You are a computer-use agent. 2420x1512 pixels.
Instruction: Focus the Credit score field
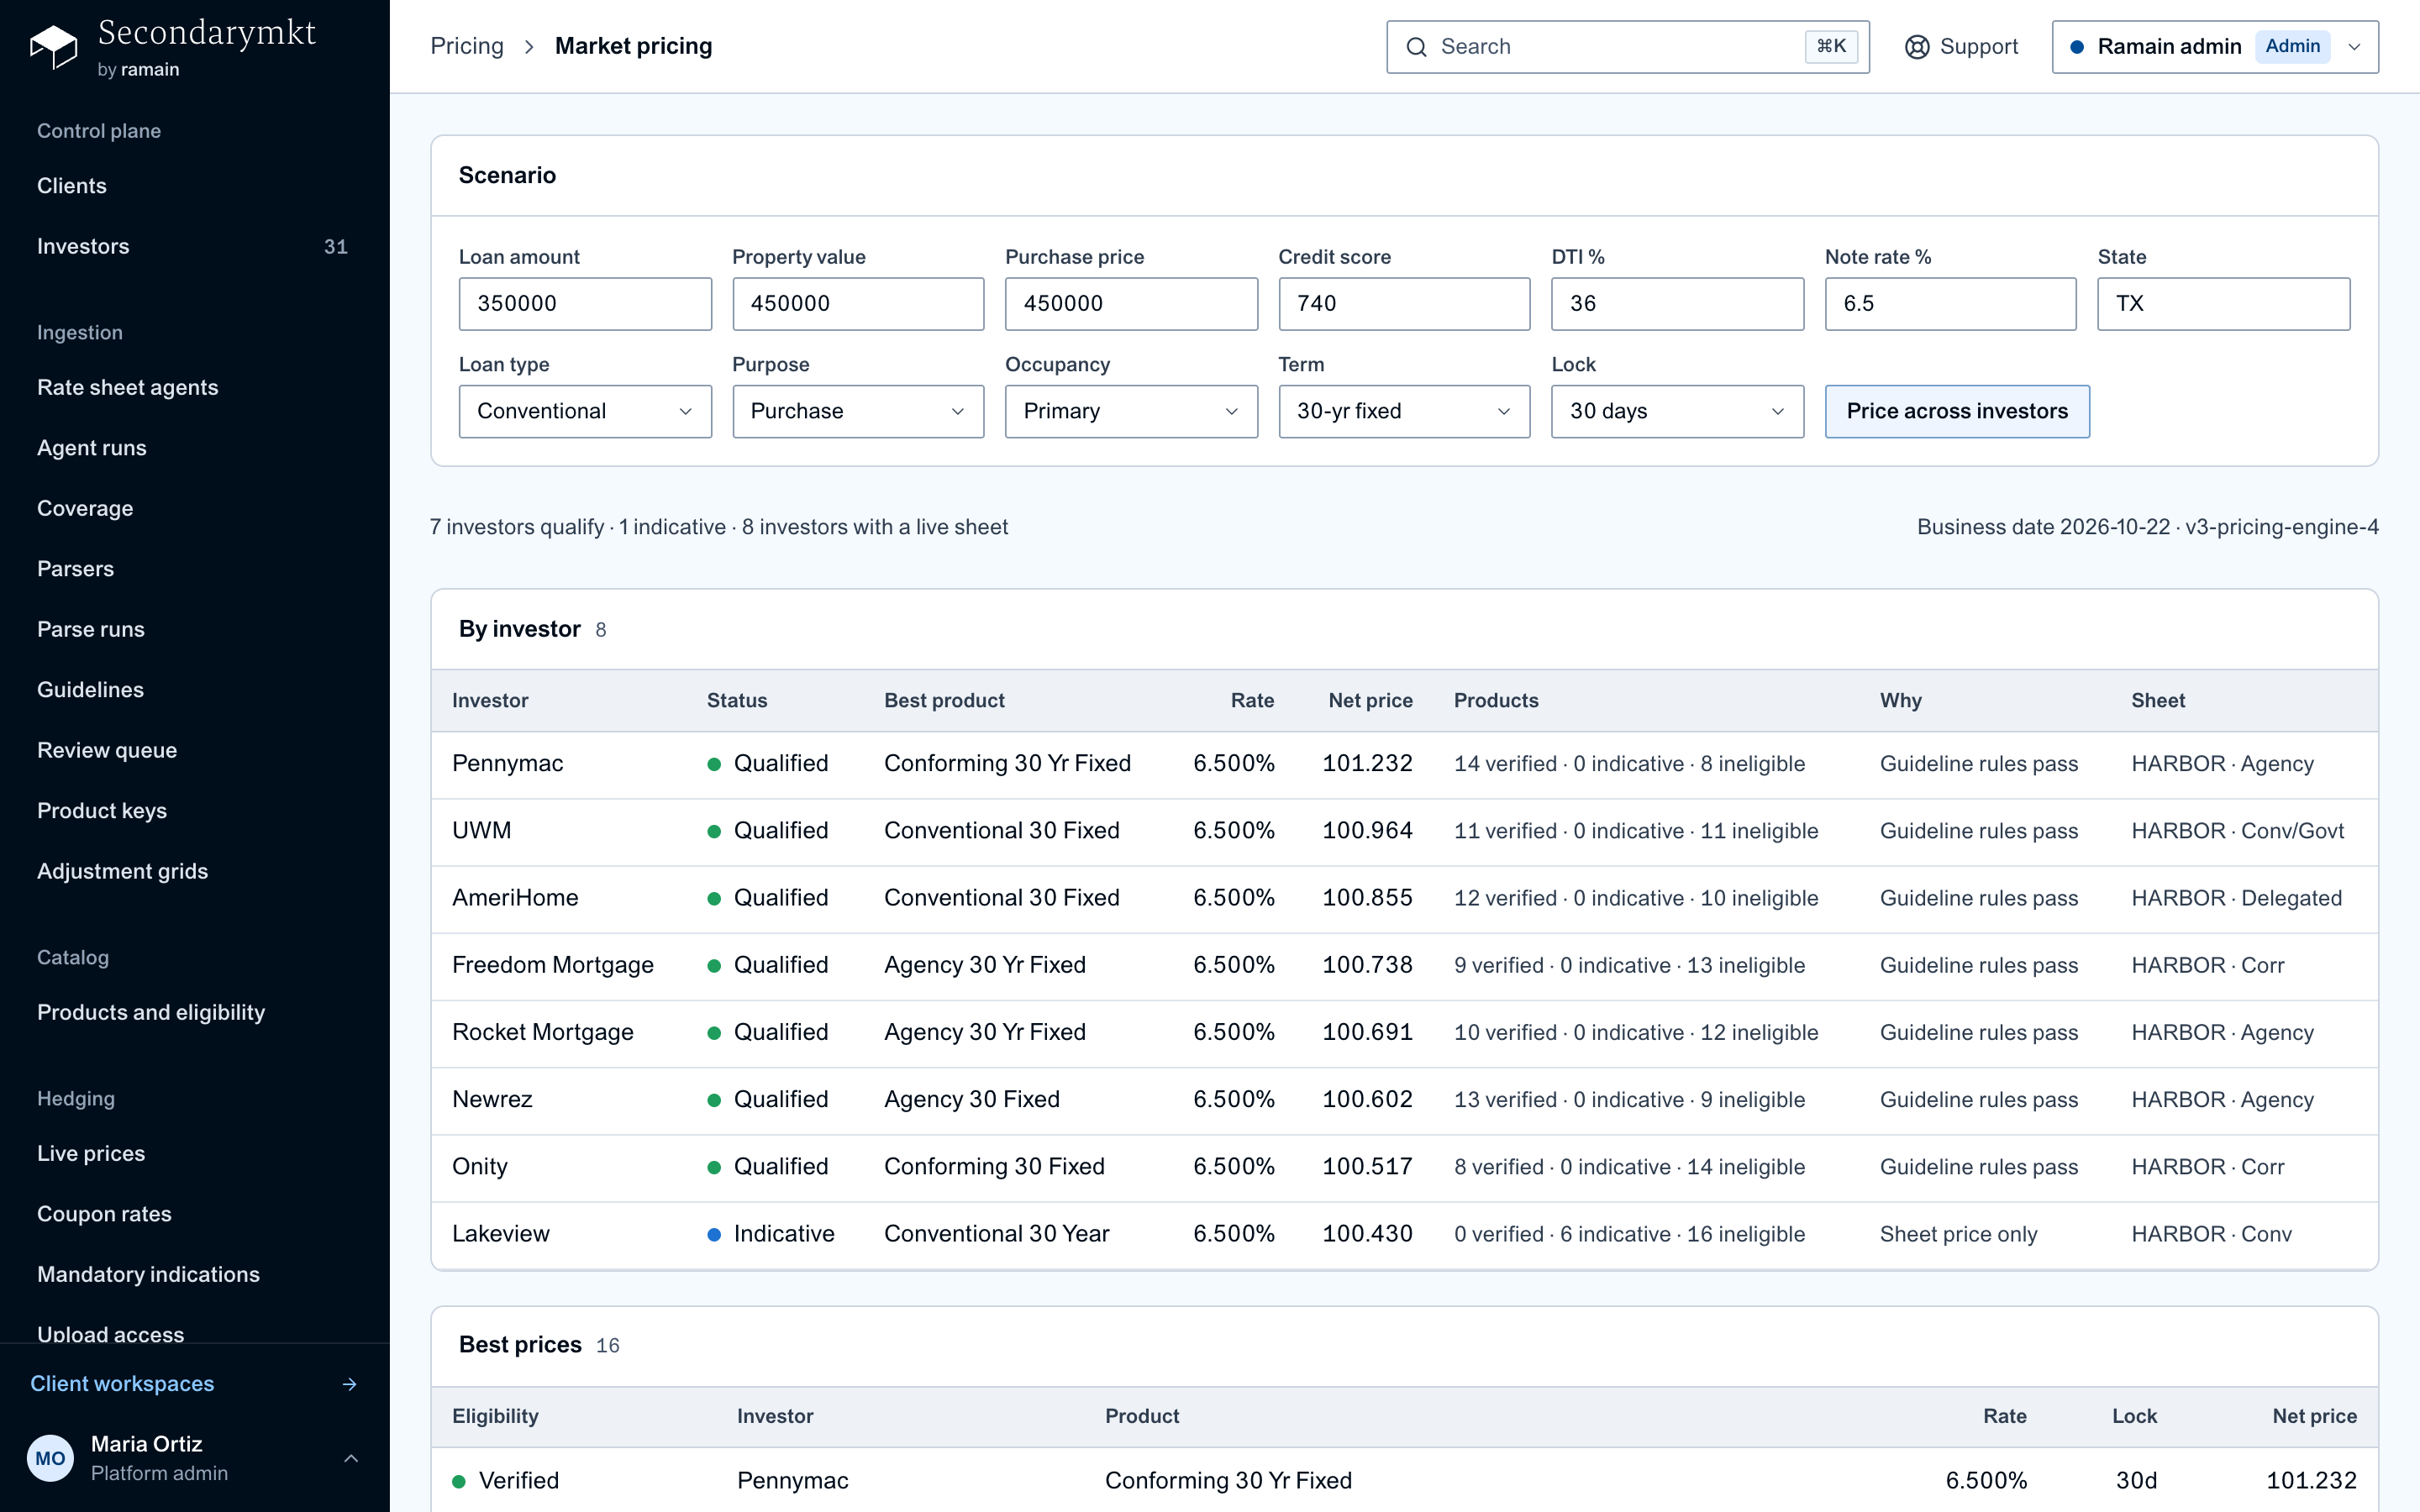click(x=1404, y=304)
